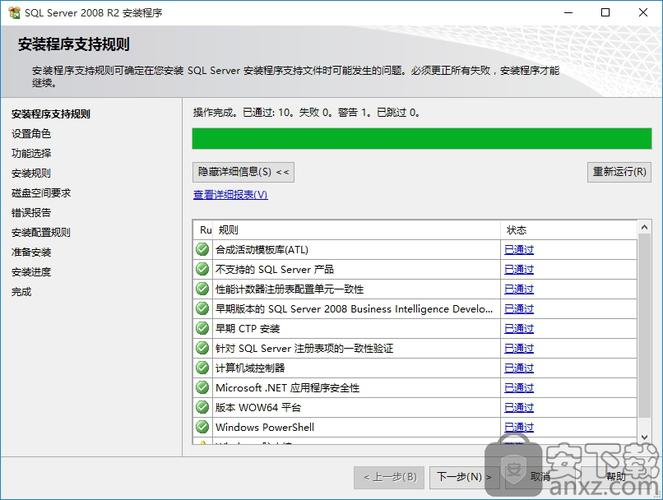Select 错误报告 step in sidebar
Screen dimensions: 663x500
click(31, 213)
